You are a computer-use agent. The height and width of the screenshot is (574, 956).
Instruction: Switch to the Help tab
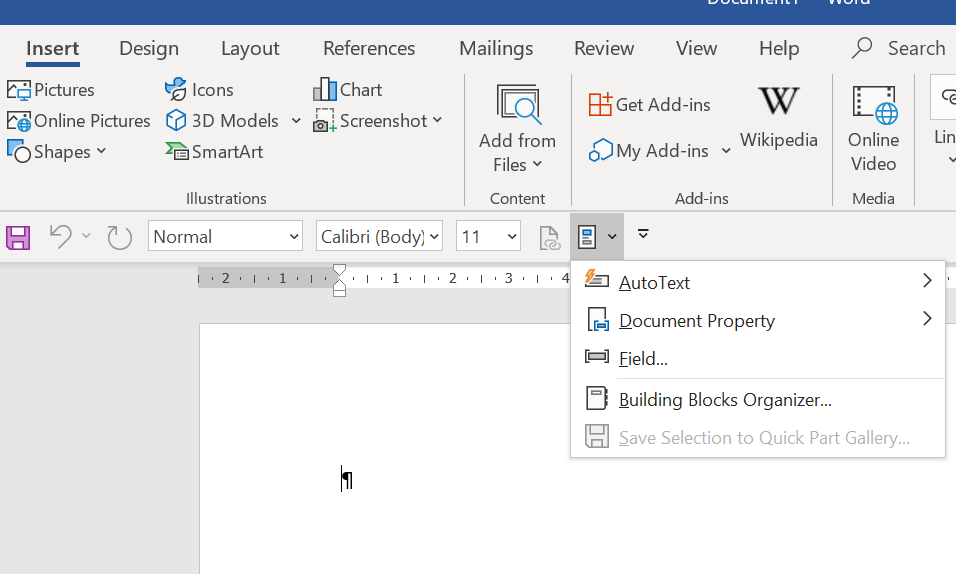(779, 48)
